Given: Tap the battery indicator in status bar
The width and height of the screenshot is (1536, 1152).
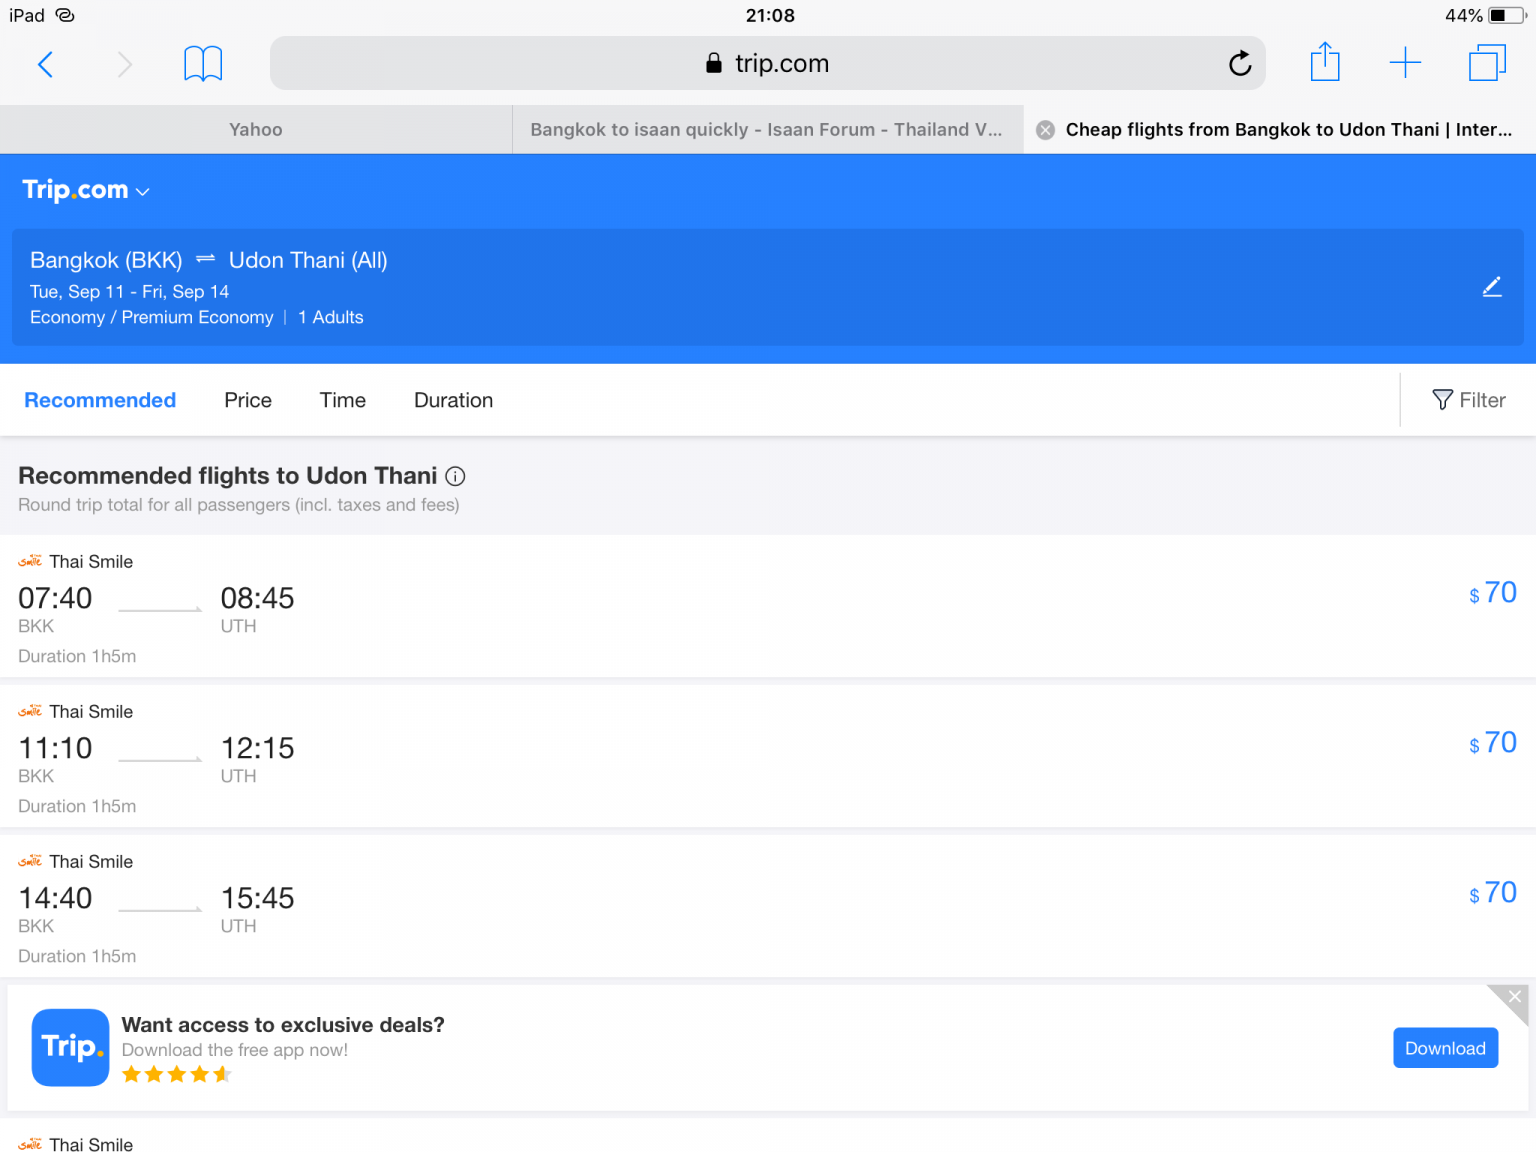Looking at the screenshot, I should click(1506, 16).
